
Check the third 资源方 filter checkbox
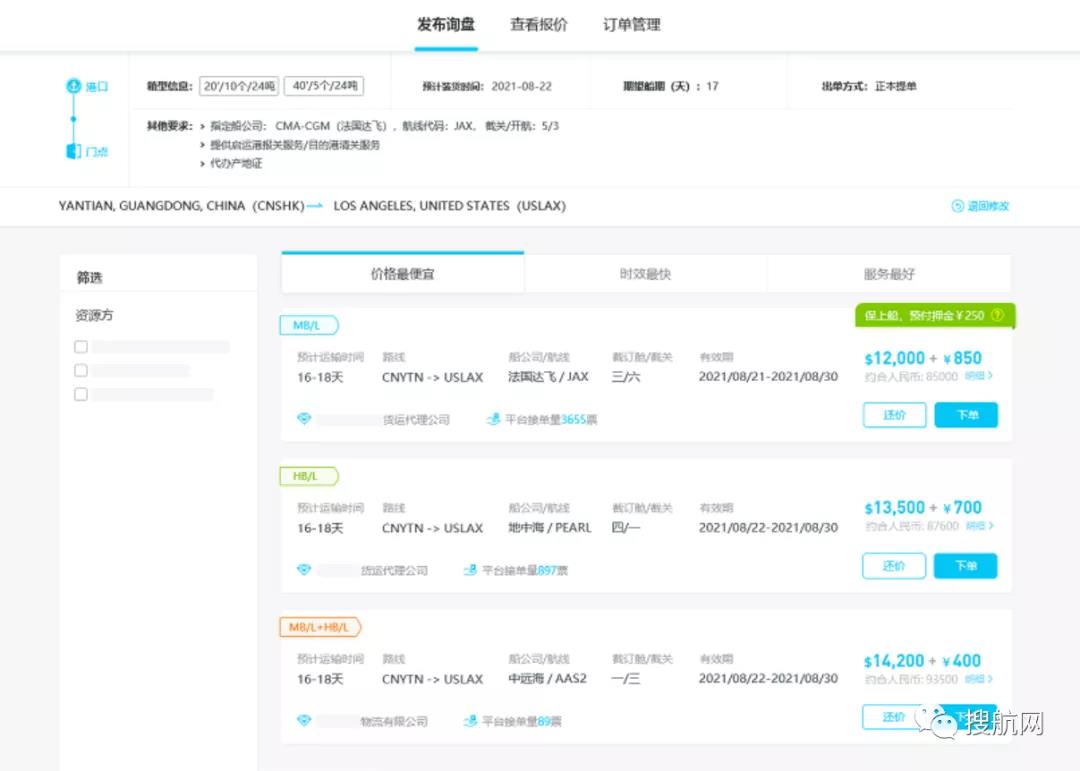[80, 394]
